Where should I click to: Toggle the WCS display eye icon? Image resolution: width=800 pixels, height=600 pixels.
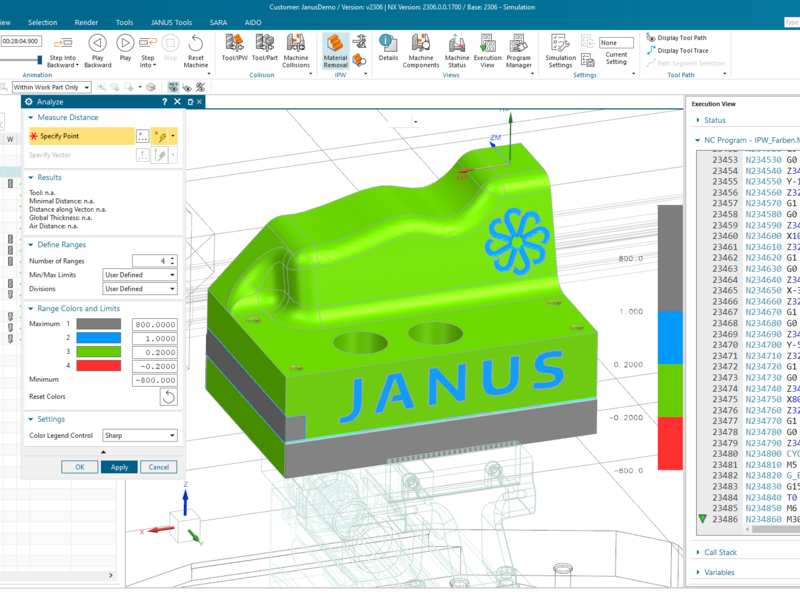point(173,87)
